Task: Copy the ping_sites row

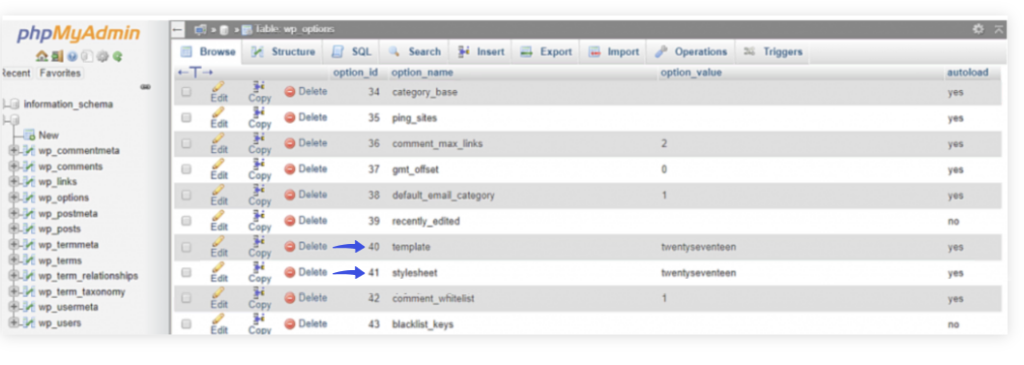Action: (x=259, y=118)
